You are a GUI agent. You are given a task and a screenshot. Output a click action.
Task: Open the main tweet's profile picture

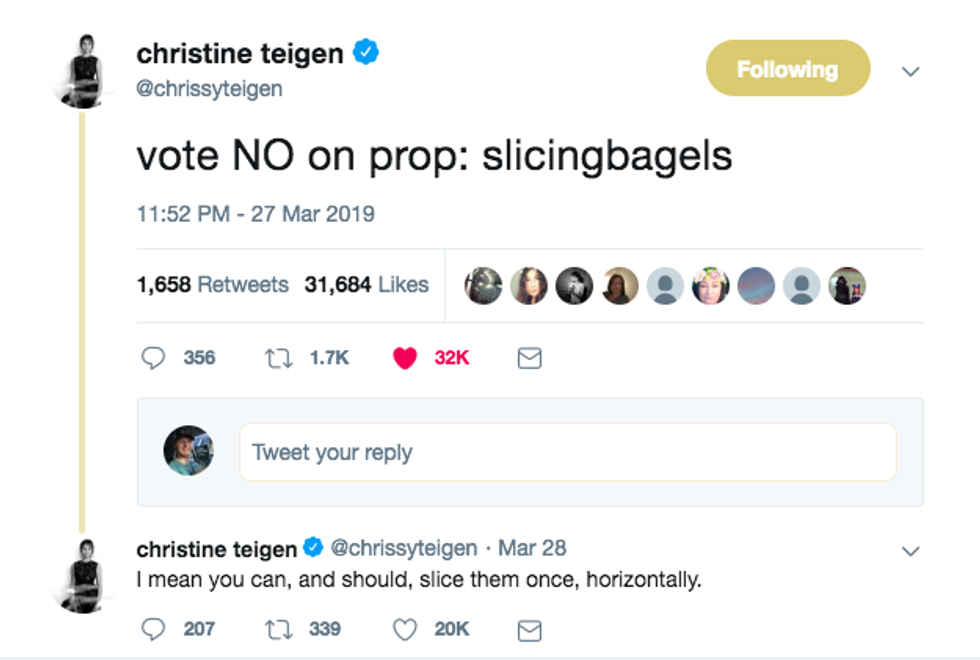click(81, 70)
